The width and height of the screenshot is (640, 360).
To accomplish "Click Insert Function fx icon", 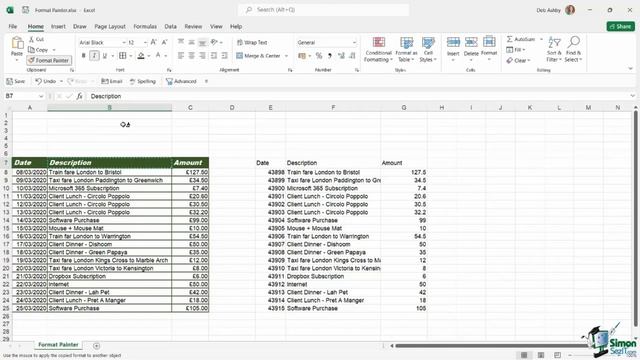I will coord(79,96).
